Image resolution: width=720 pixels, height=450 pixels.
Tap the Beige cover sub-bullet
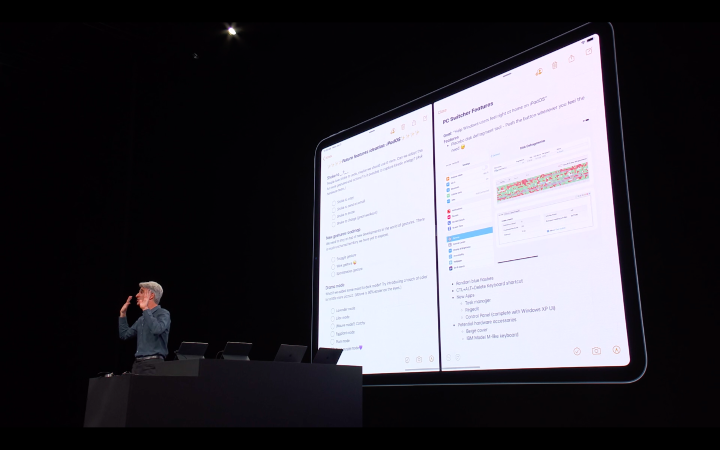[476, 331]
